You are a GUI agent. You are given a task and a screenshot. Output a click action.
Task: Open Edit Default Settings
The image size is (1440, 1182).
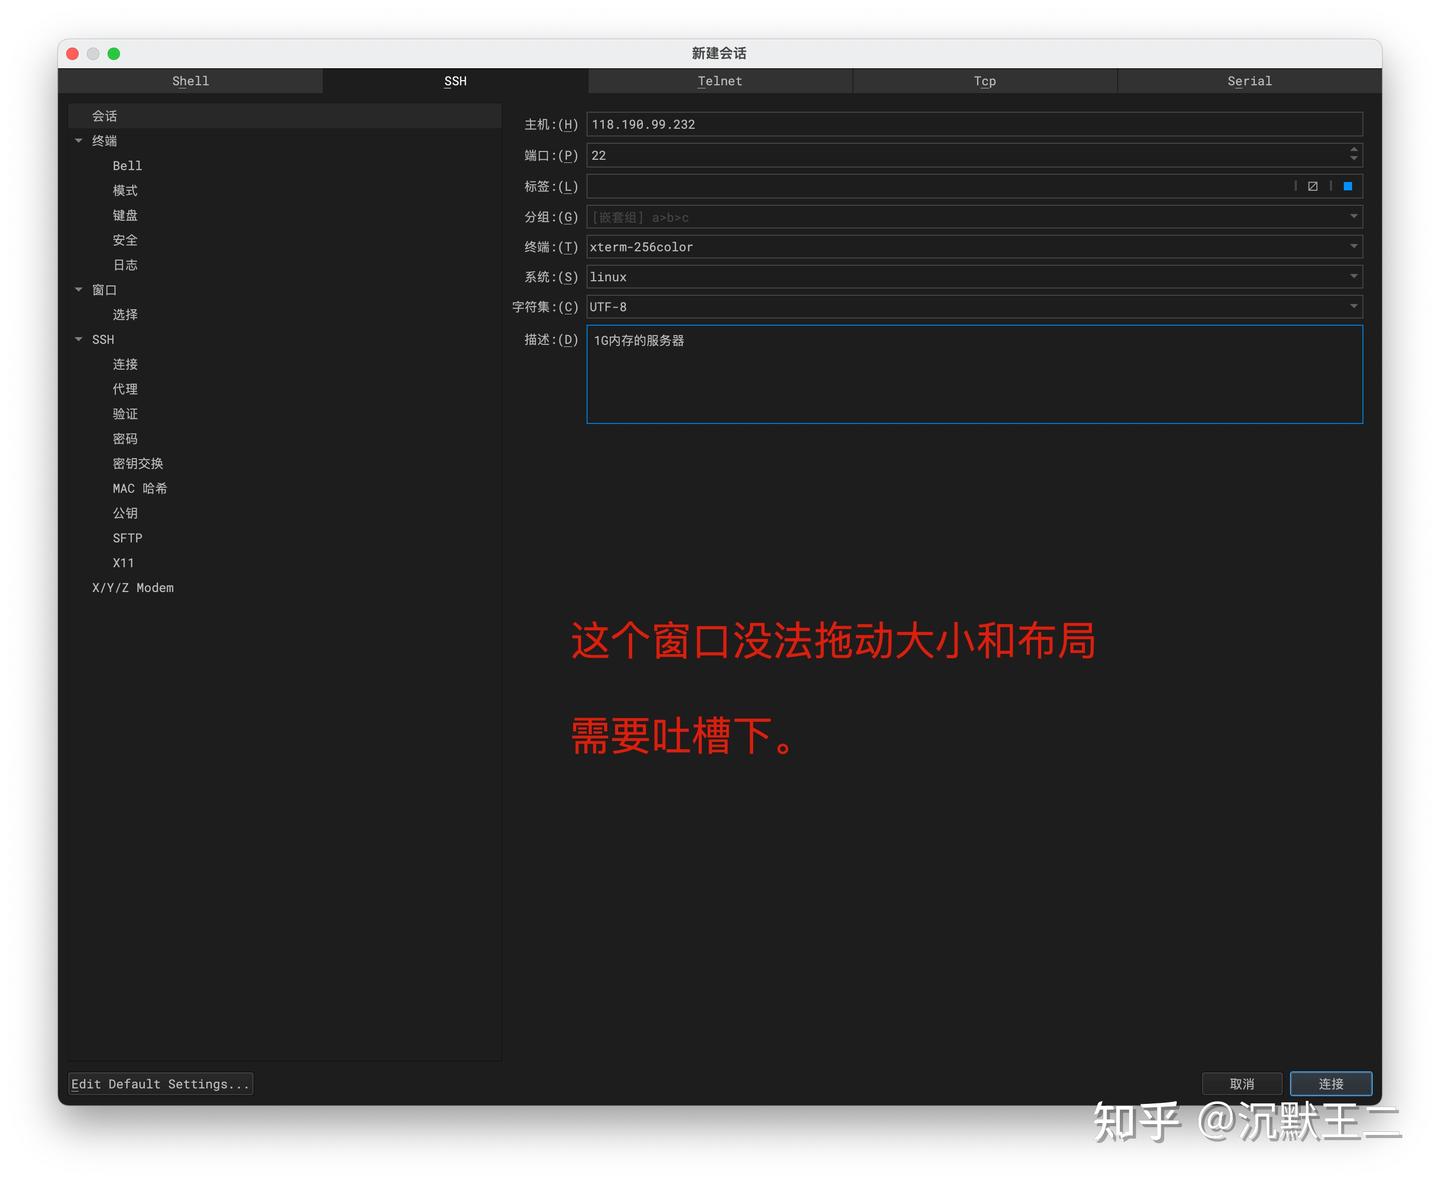159,1083
